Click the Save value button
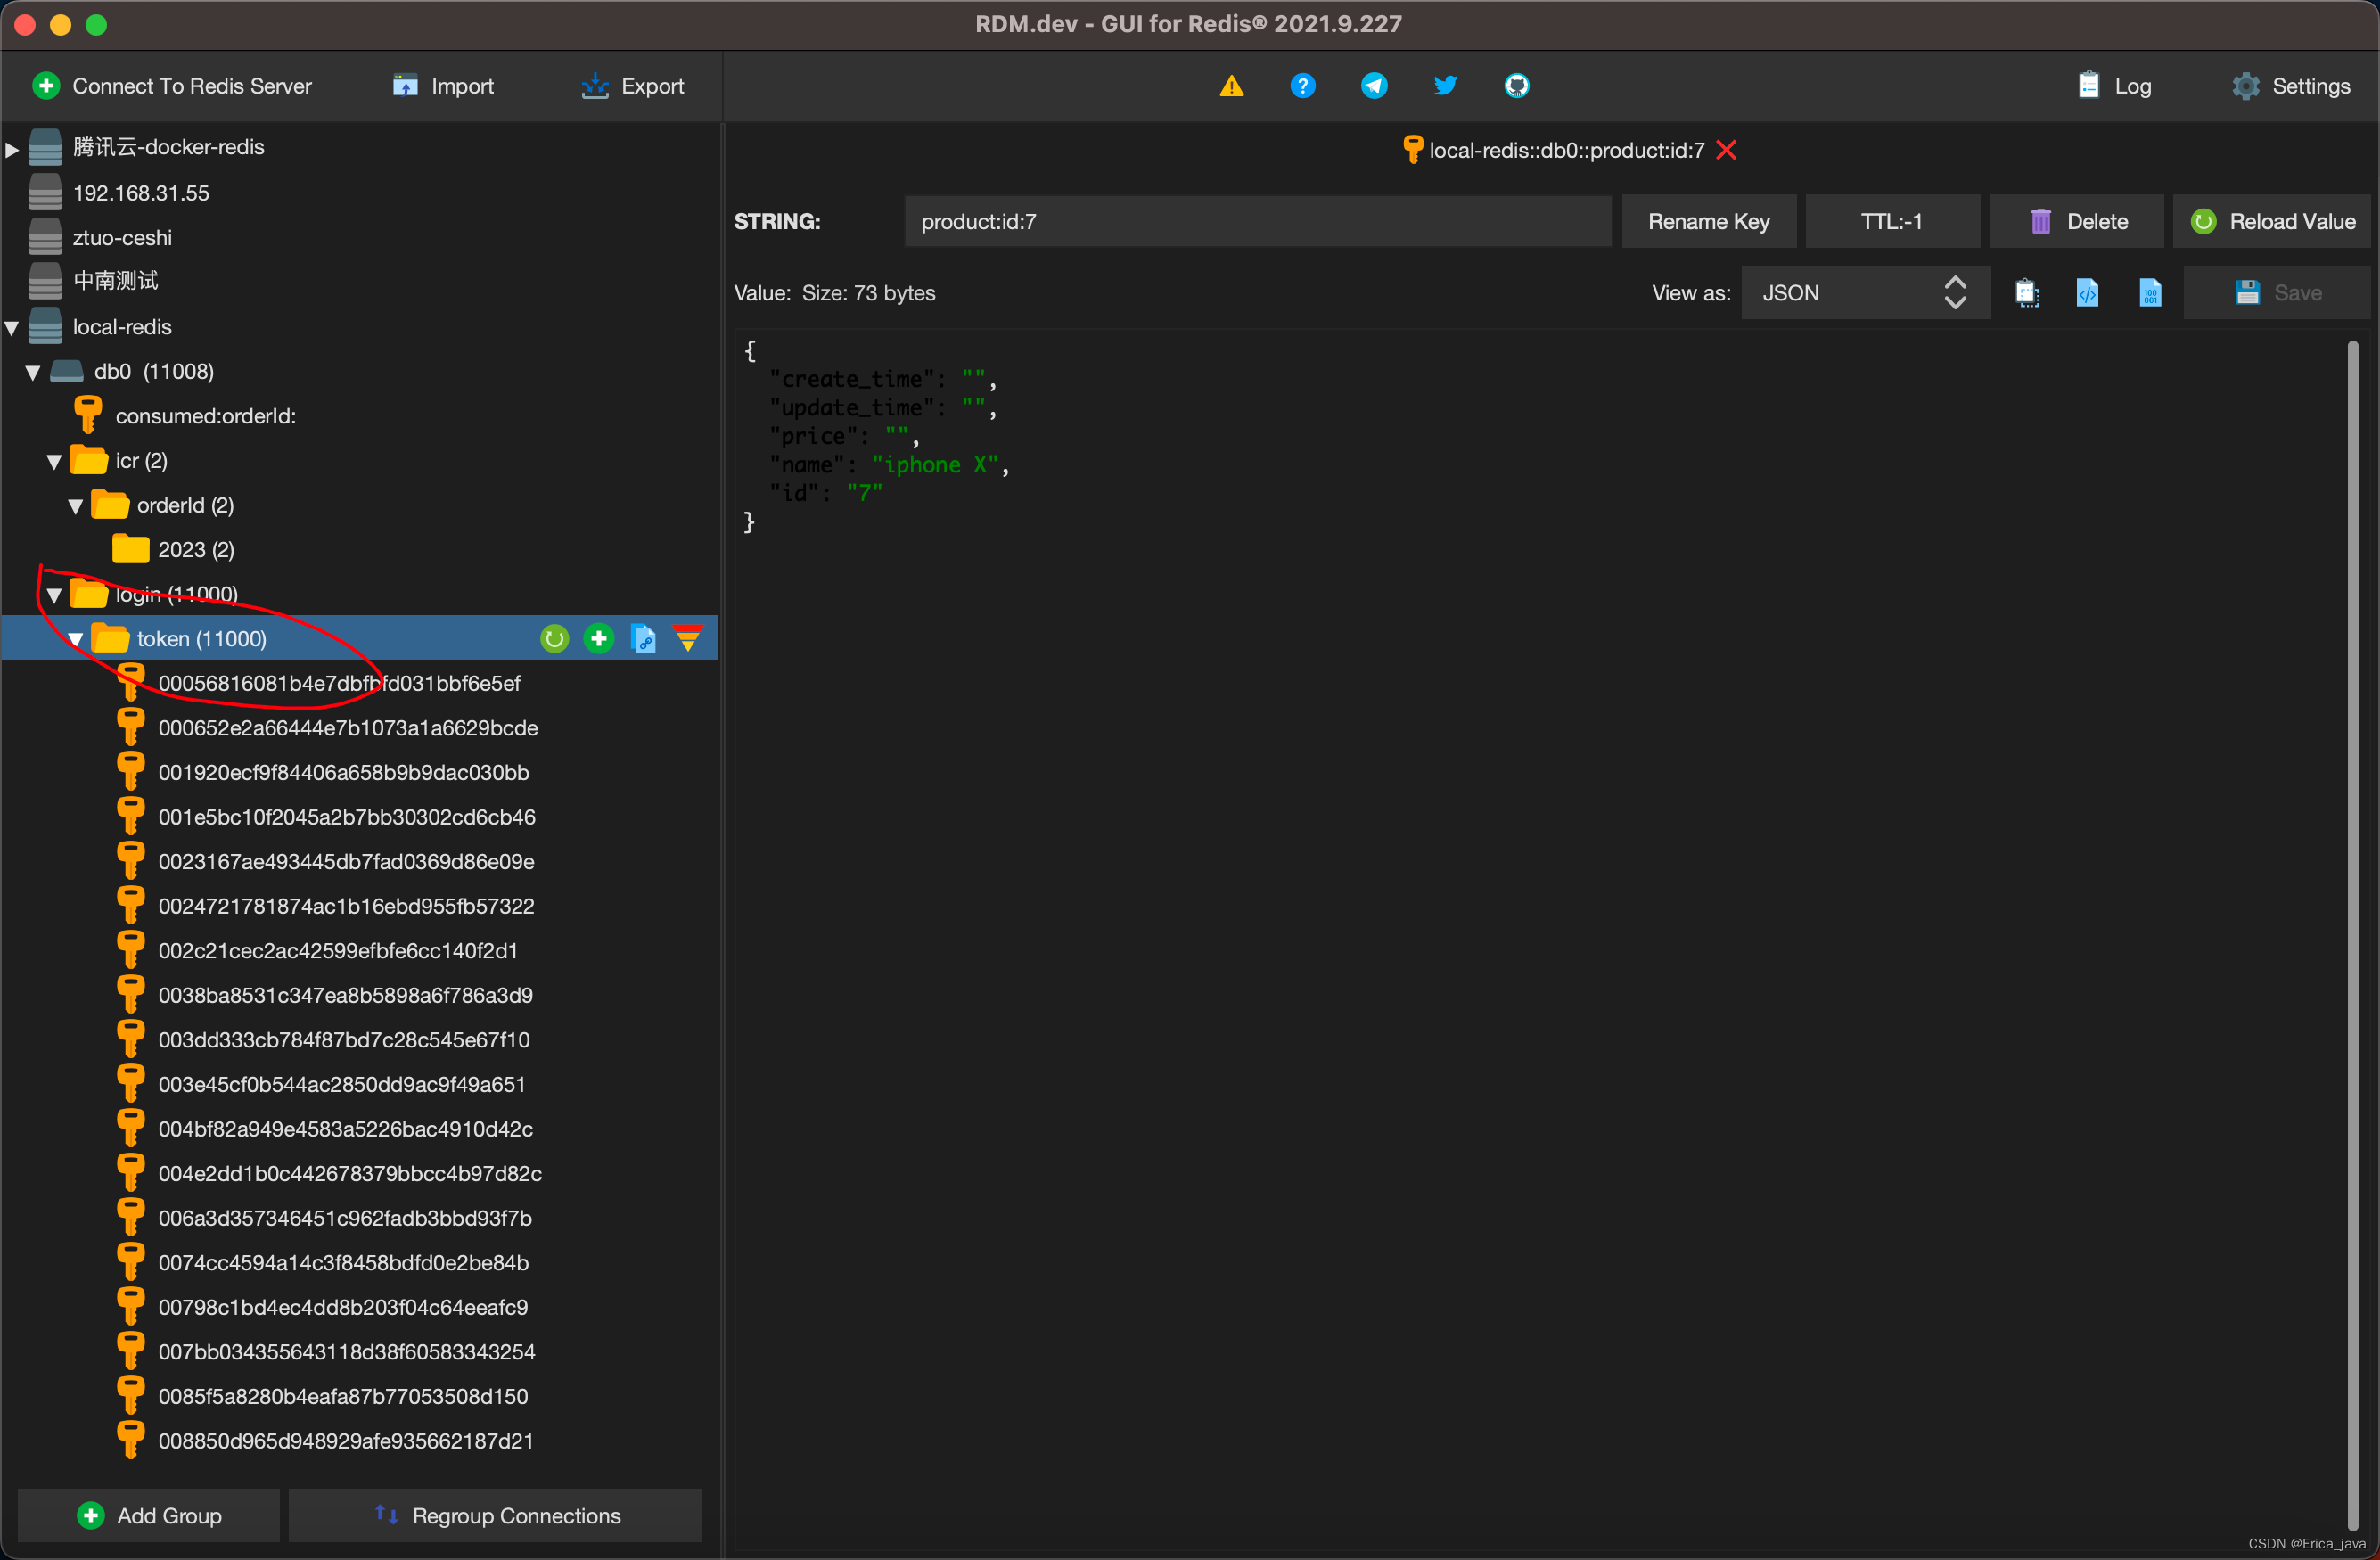The height and width of the screenshot is (1560, 2380). [2277, 293]
